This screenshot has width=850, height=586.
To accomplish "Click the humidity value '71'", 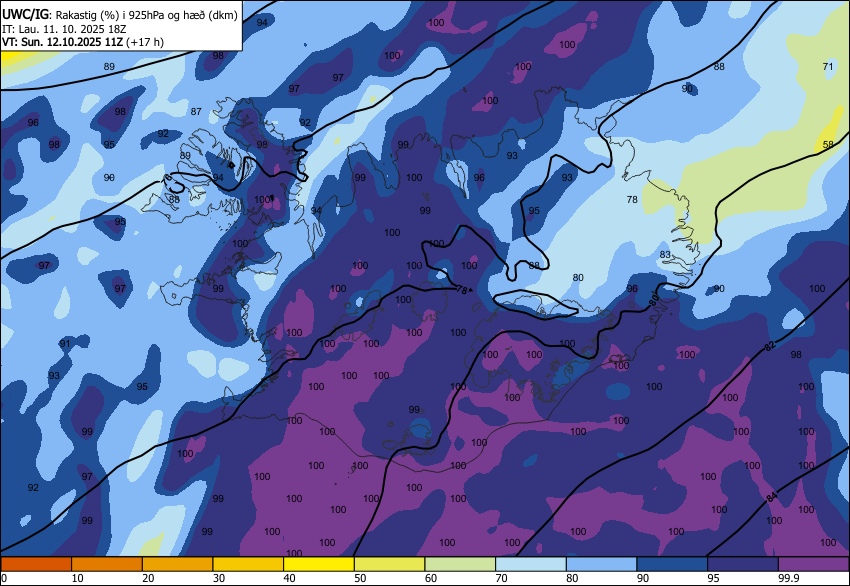I will click(x=827, y=67).
